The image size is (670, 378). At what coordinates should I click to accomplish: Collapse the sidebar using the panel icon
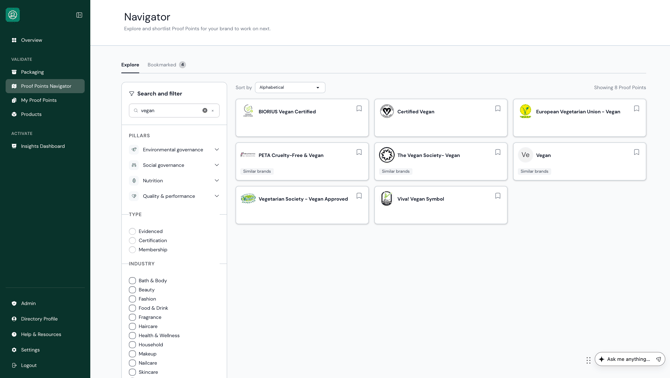click(x=79, y=15)
